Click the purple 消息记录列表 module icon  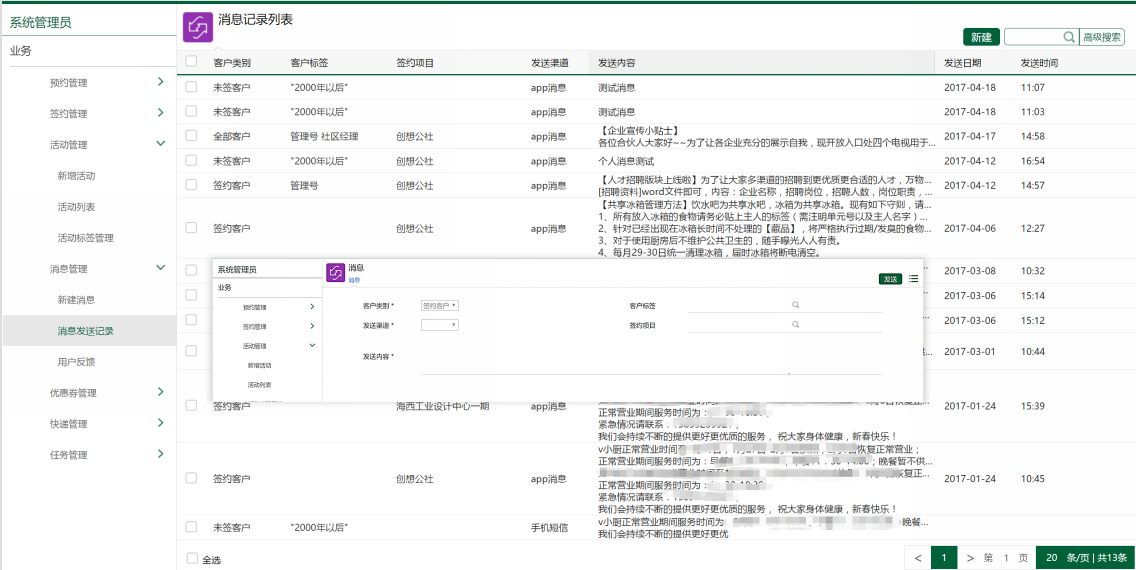click(197, 28)
